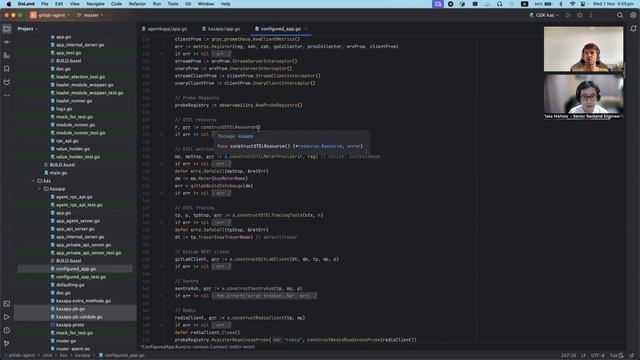The image size is (640, 360).
Task: Open the GDK kas run configuration dropdown
Action: [544, 15]
